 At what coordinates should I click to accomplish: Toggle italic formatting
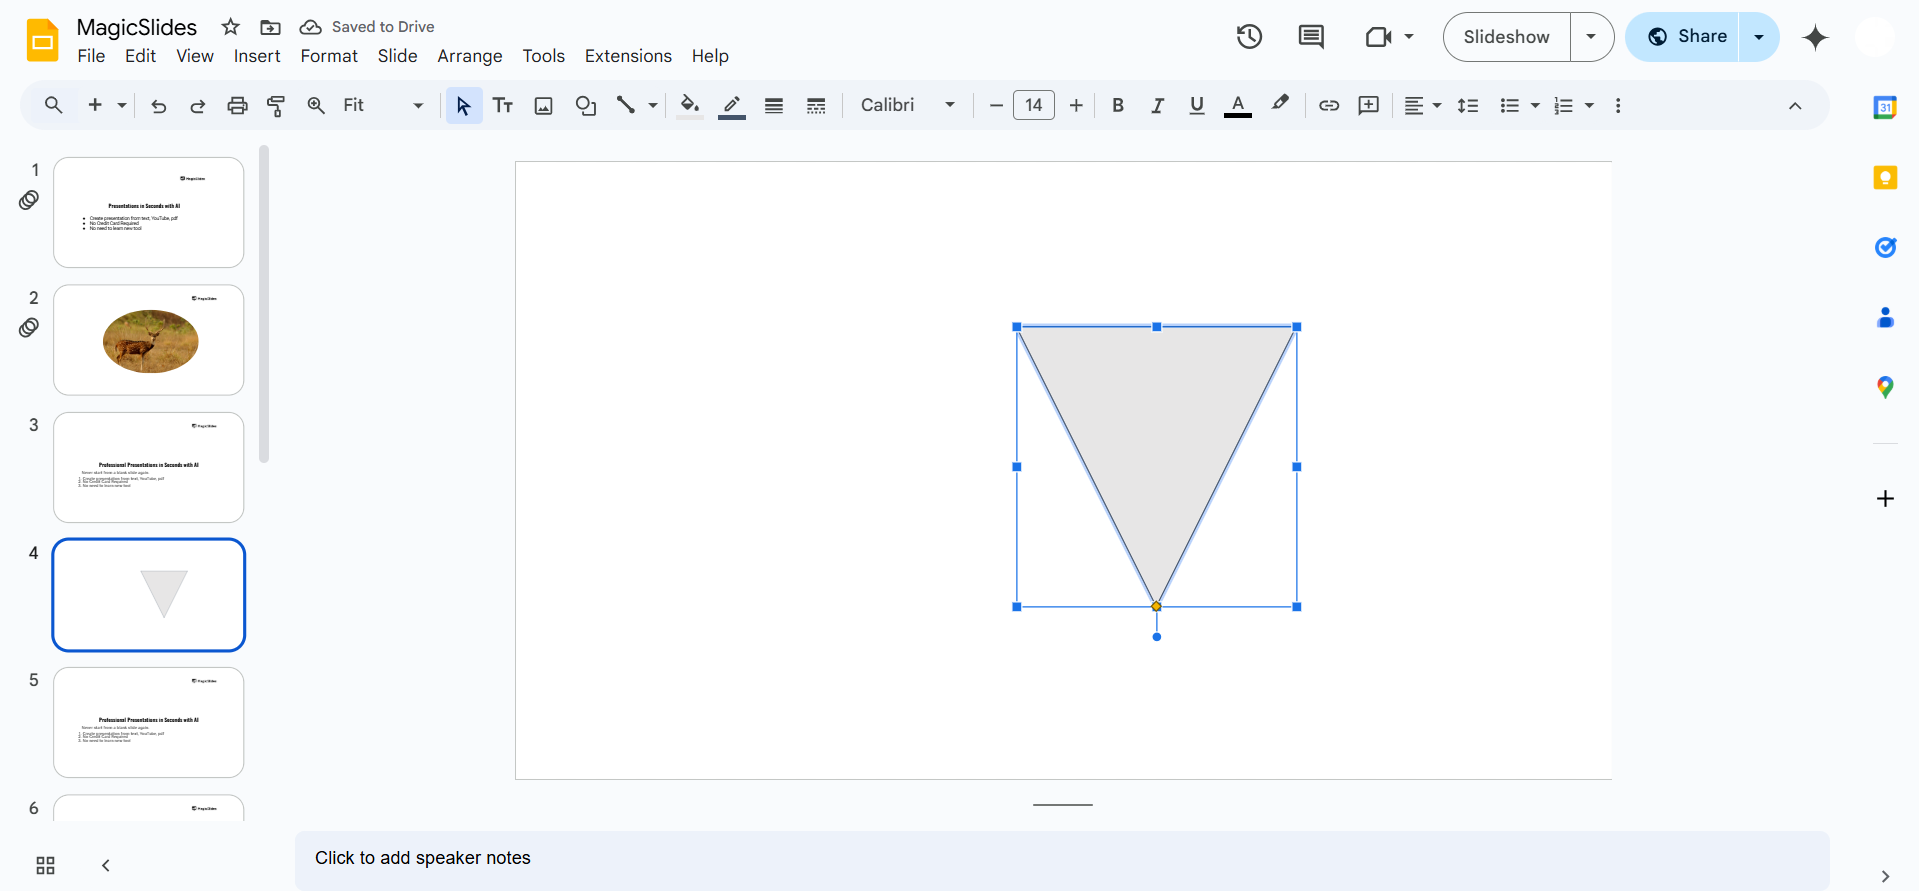point(1157,105)
